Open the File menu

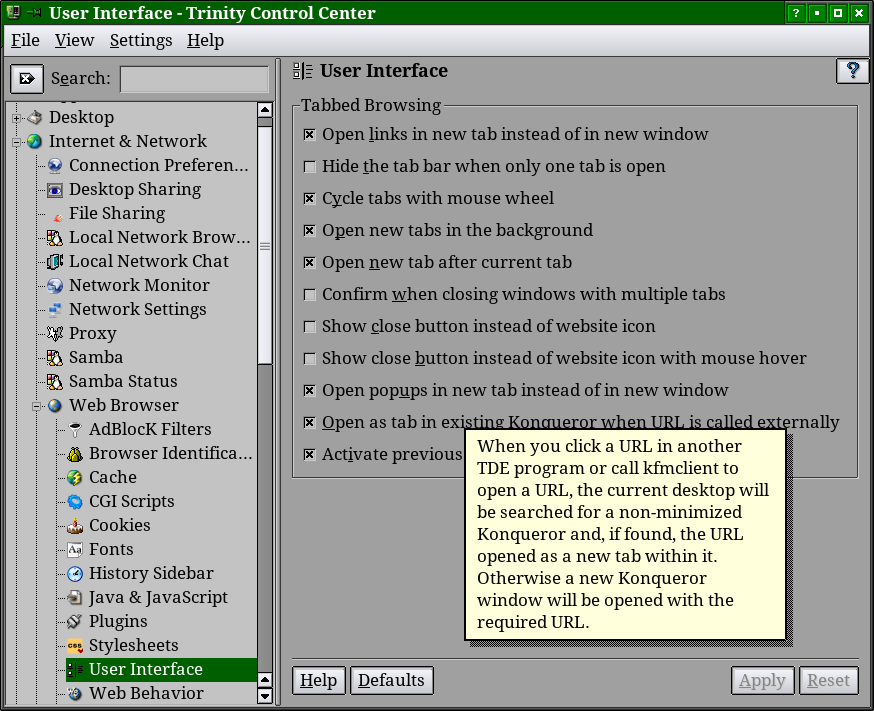25,40
